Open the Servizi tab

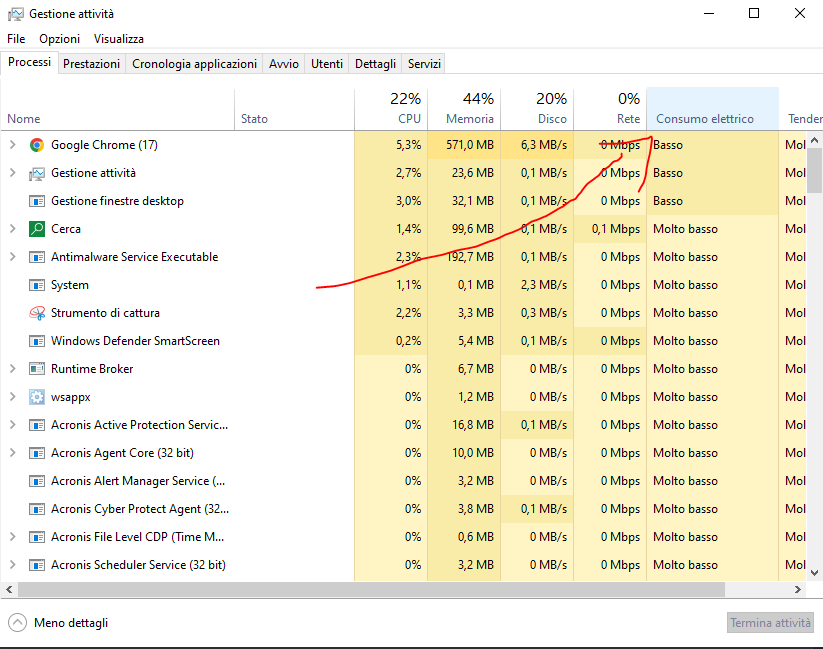tap(424, 64)
